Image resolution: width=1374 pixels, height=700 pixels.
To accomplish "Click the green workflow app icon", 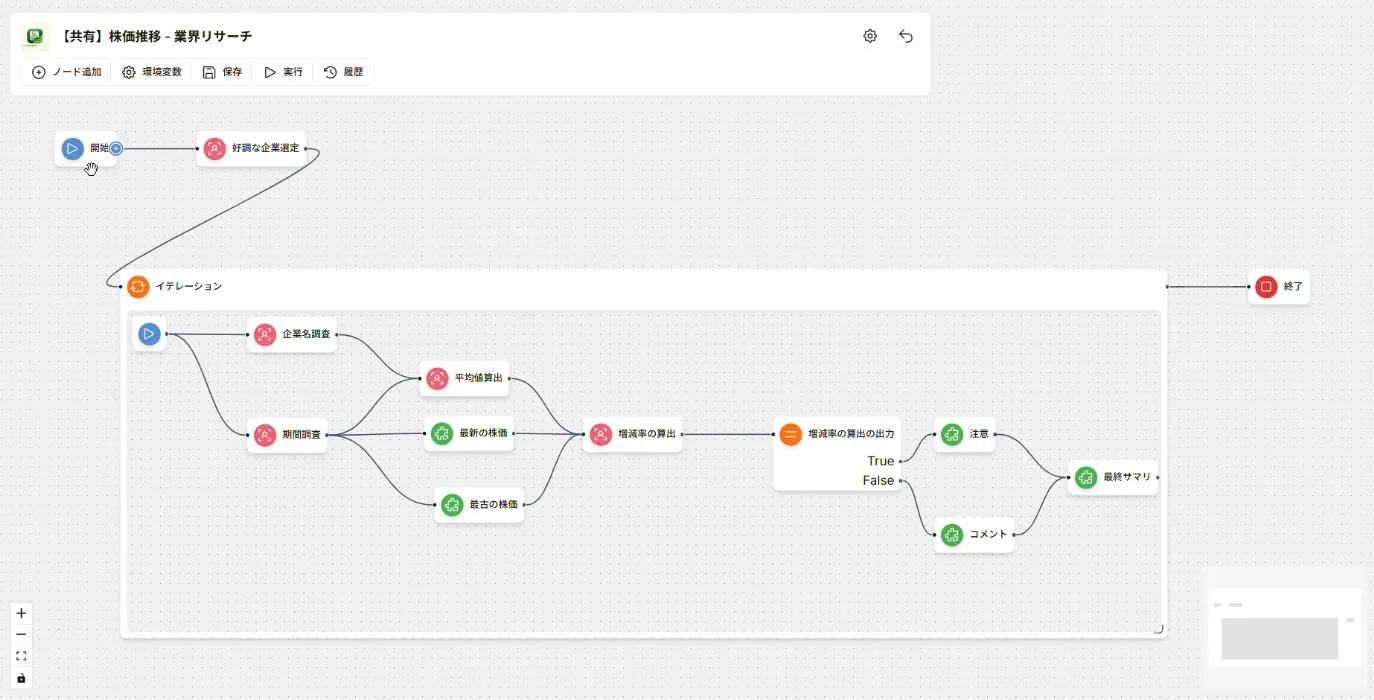I will click(35, 36).
